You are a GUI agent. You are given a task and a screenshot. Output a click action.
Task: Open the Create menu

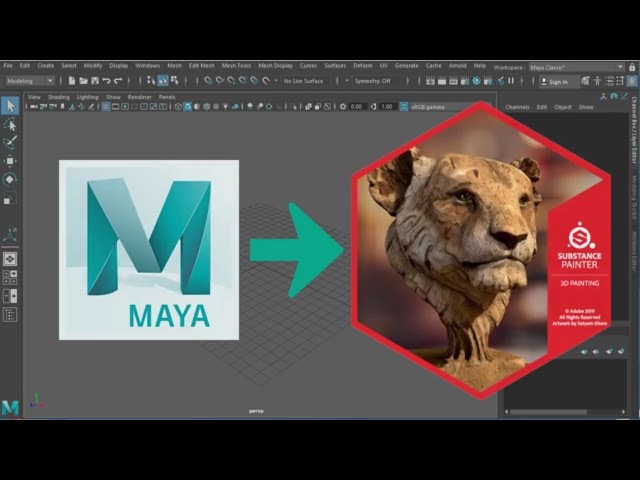coord(46,65)
